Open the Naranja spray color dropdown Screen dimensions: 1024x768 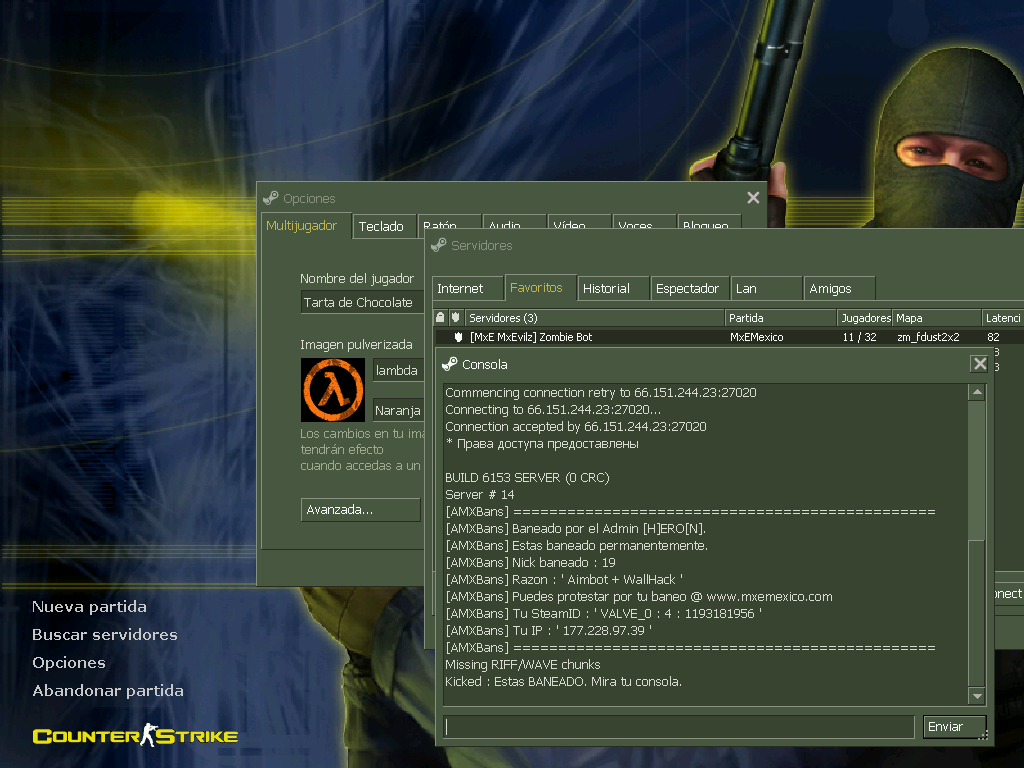tap(398, 411)
